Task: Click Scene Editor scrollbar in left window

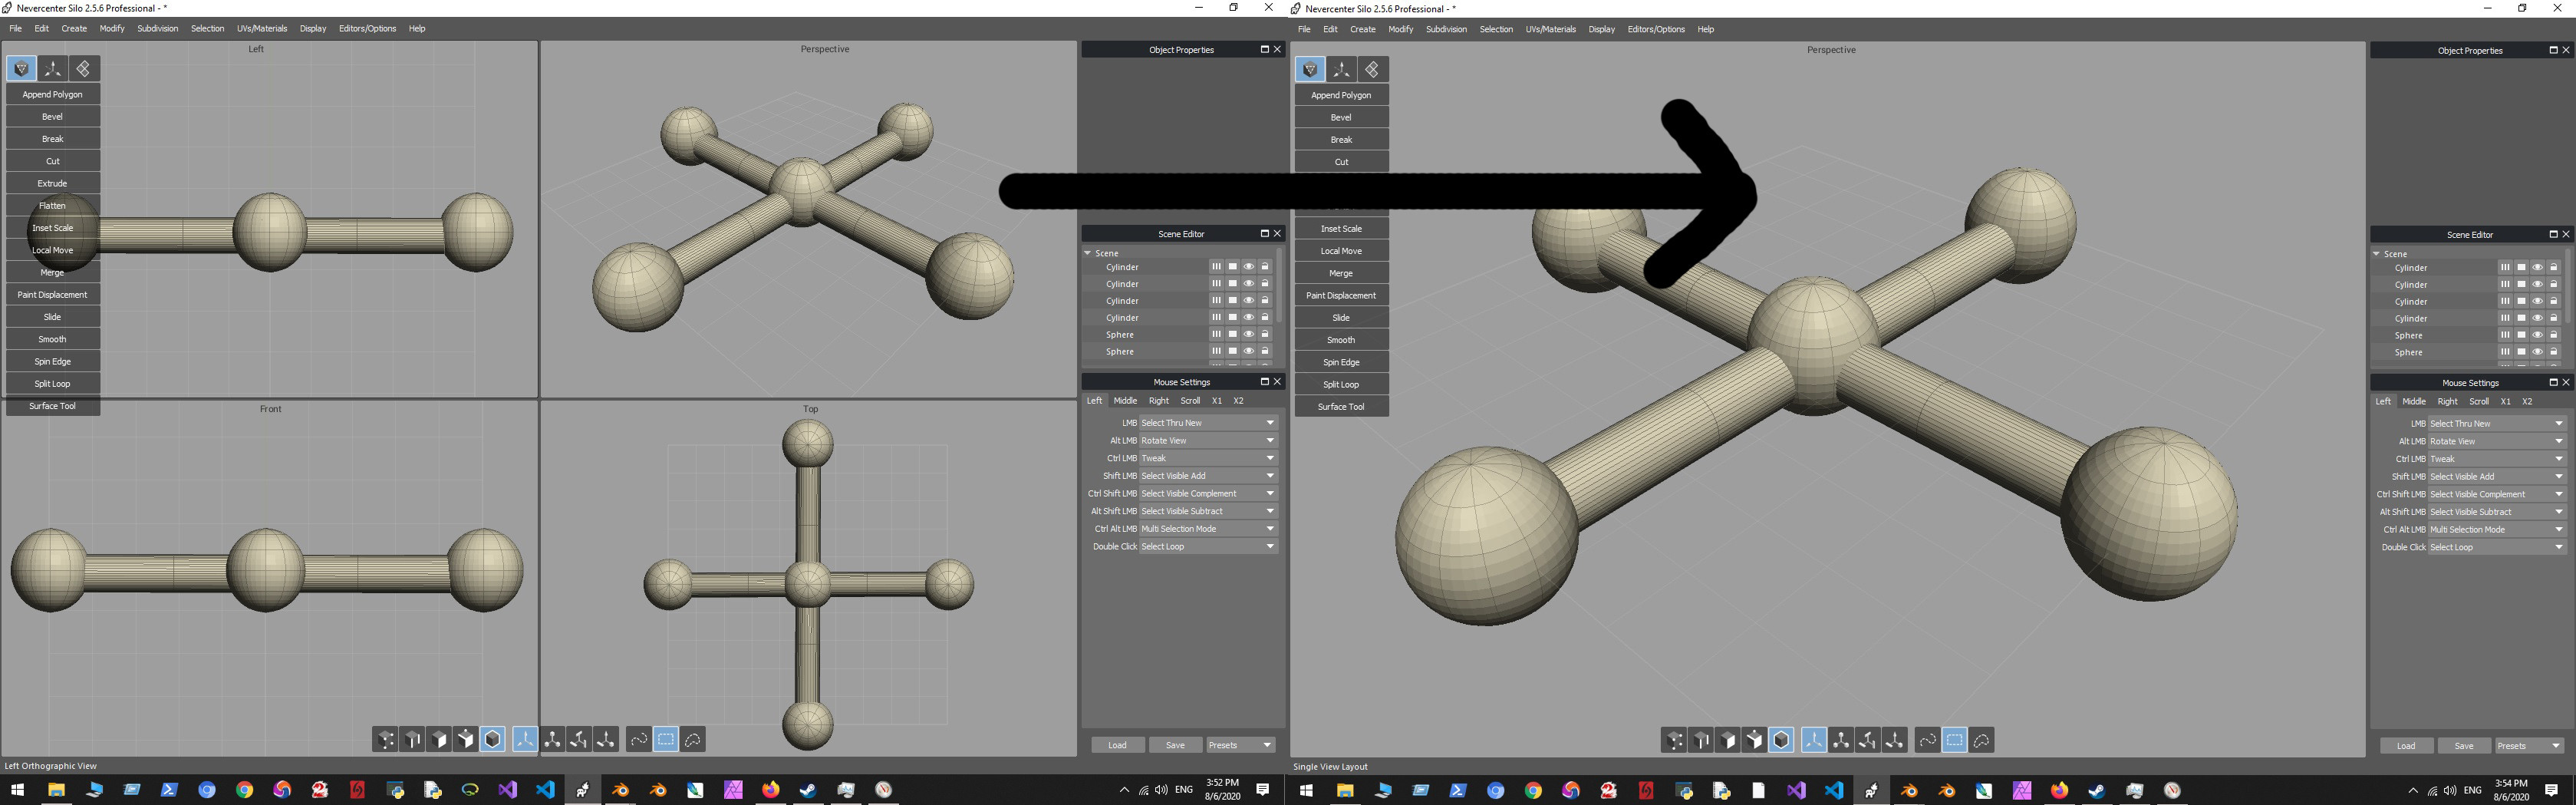Action: (1280, 285)
